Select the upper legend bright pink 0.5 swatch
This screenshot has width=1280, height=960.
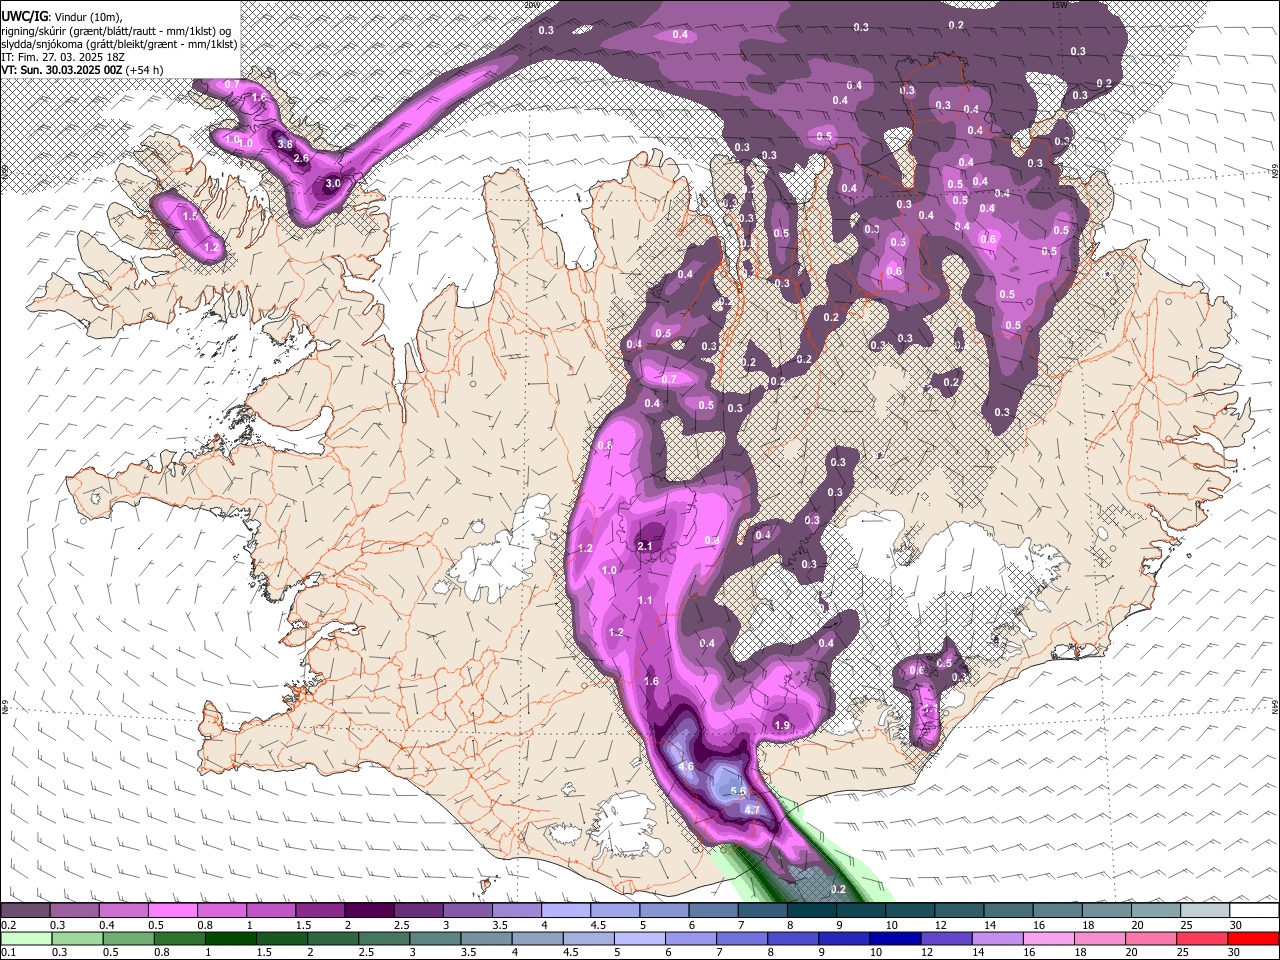pos(172,910)
